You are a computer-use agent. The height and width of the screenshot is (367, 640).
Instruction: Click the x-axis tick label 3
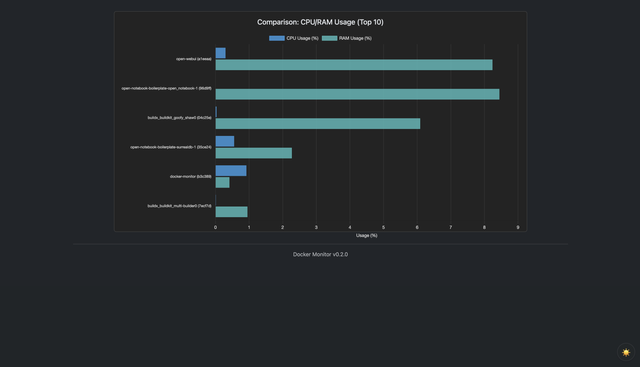(316, 227)
